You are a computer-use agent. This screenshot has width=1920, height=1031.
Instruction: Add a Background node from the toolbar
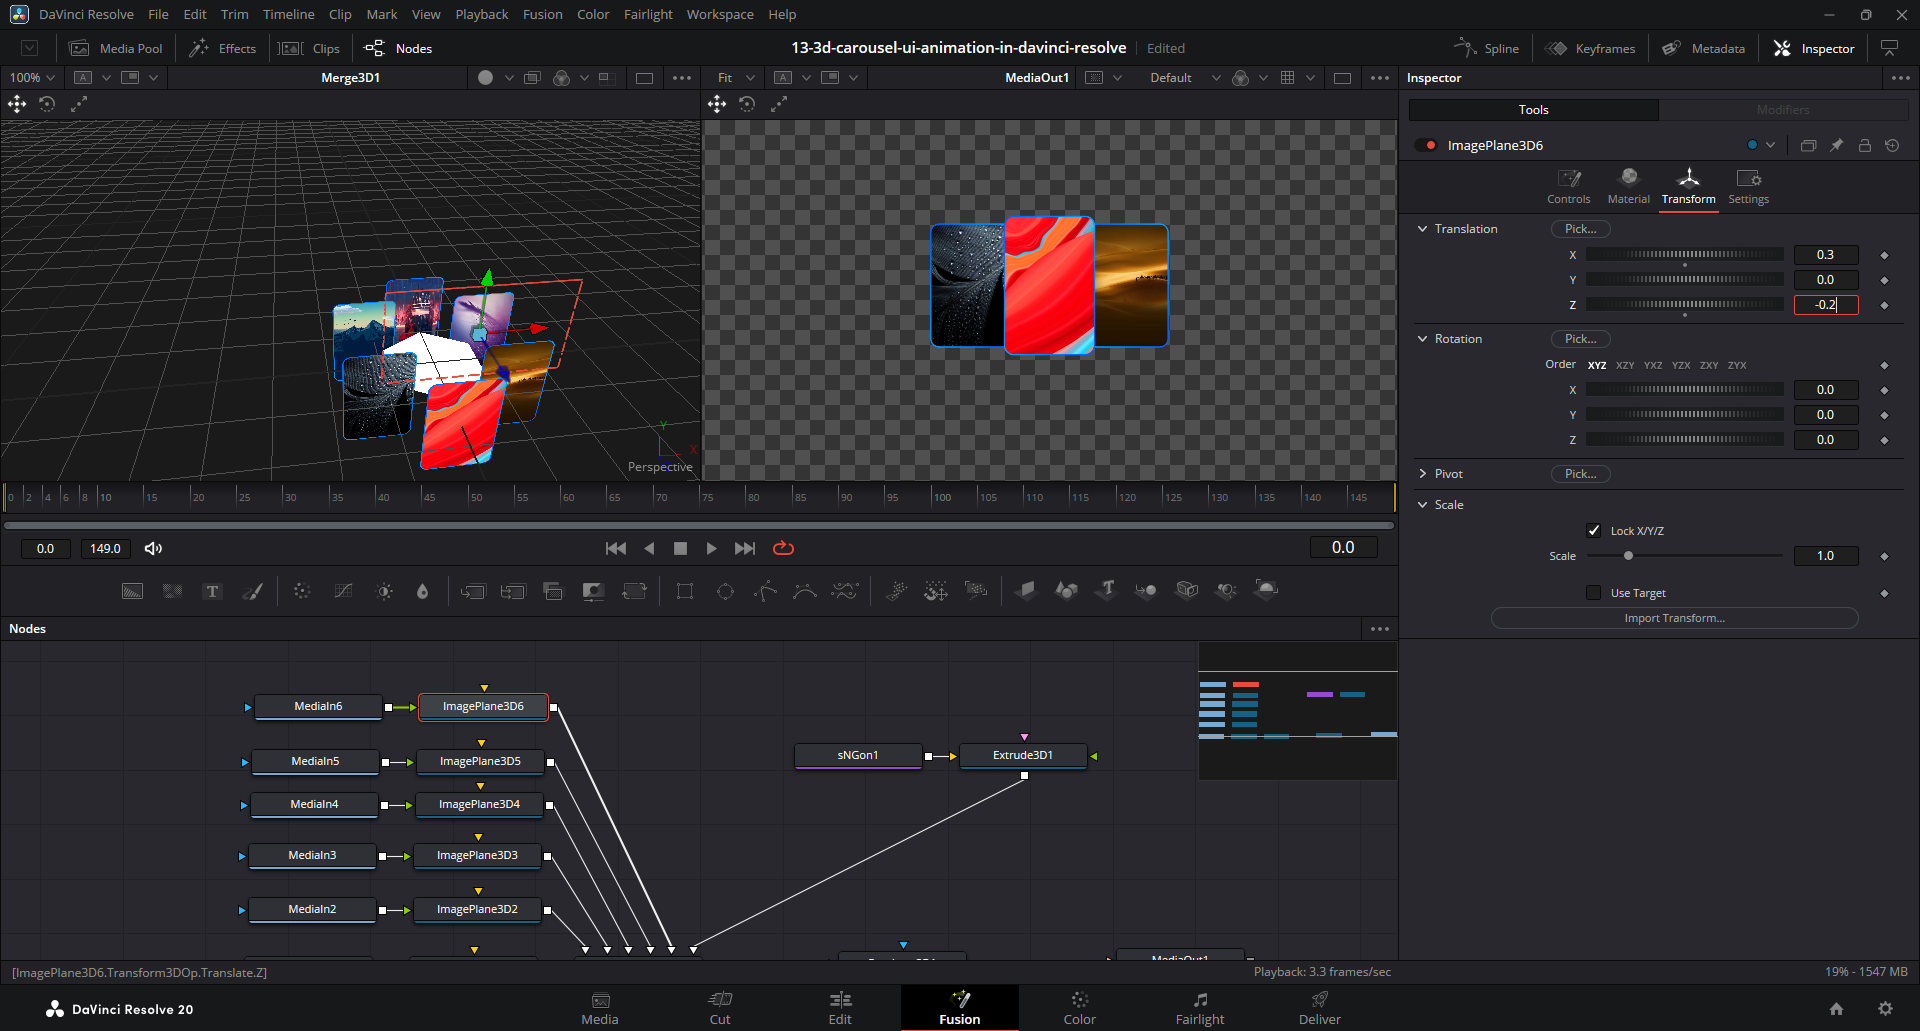pyautogui.click(x=132, y=591)
